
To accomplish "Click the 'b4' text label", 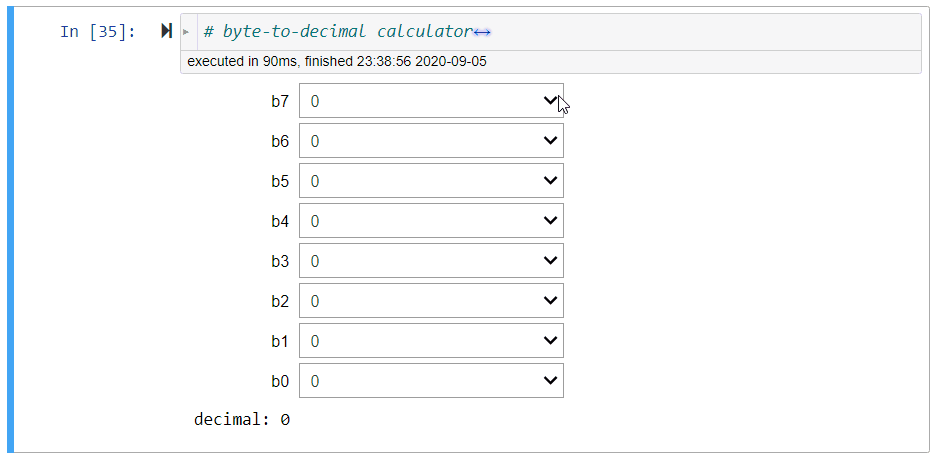I will point(280,221).
